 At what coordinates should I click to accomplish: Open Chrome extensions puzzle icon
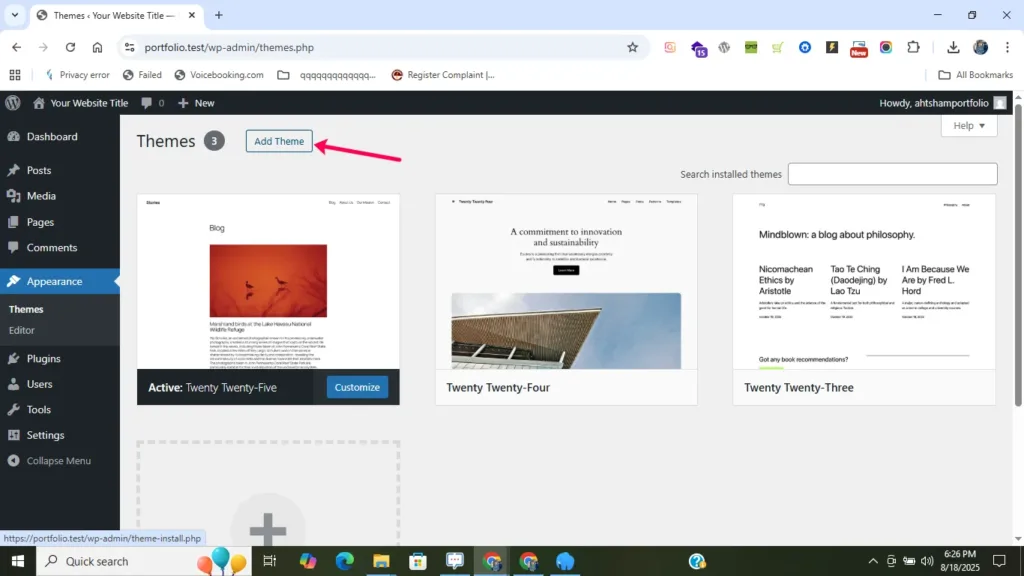tap(912, 47)
